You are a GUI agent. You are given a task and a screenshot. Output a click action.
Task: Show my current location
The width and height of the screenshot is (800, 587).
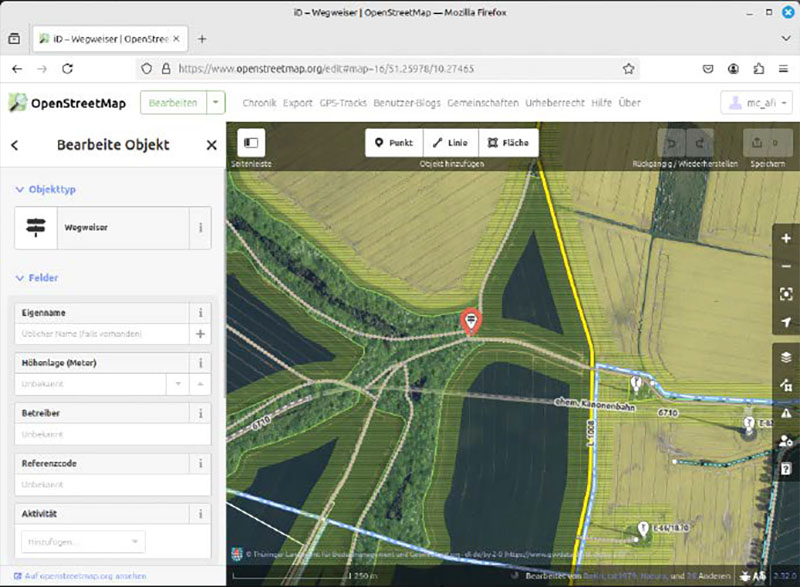pyautogui.click(x=786, y=322)
